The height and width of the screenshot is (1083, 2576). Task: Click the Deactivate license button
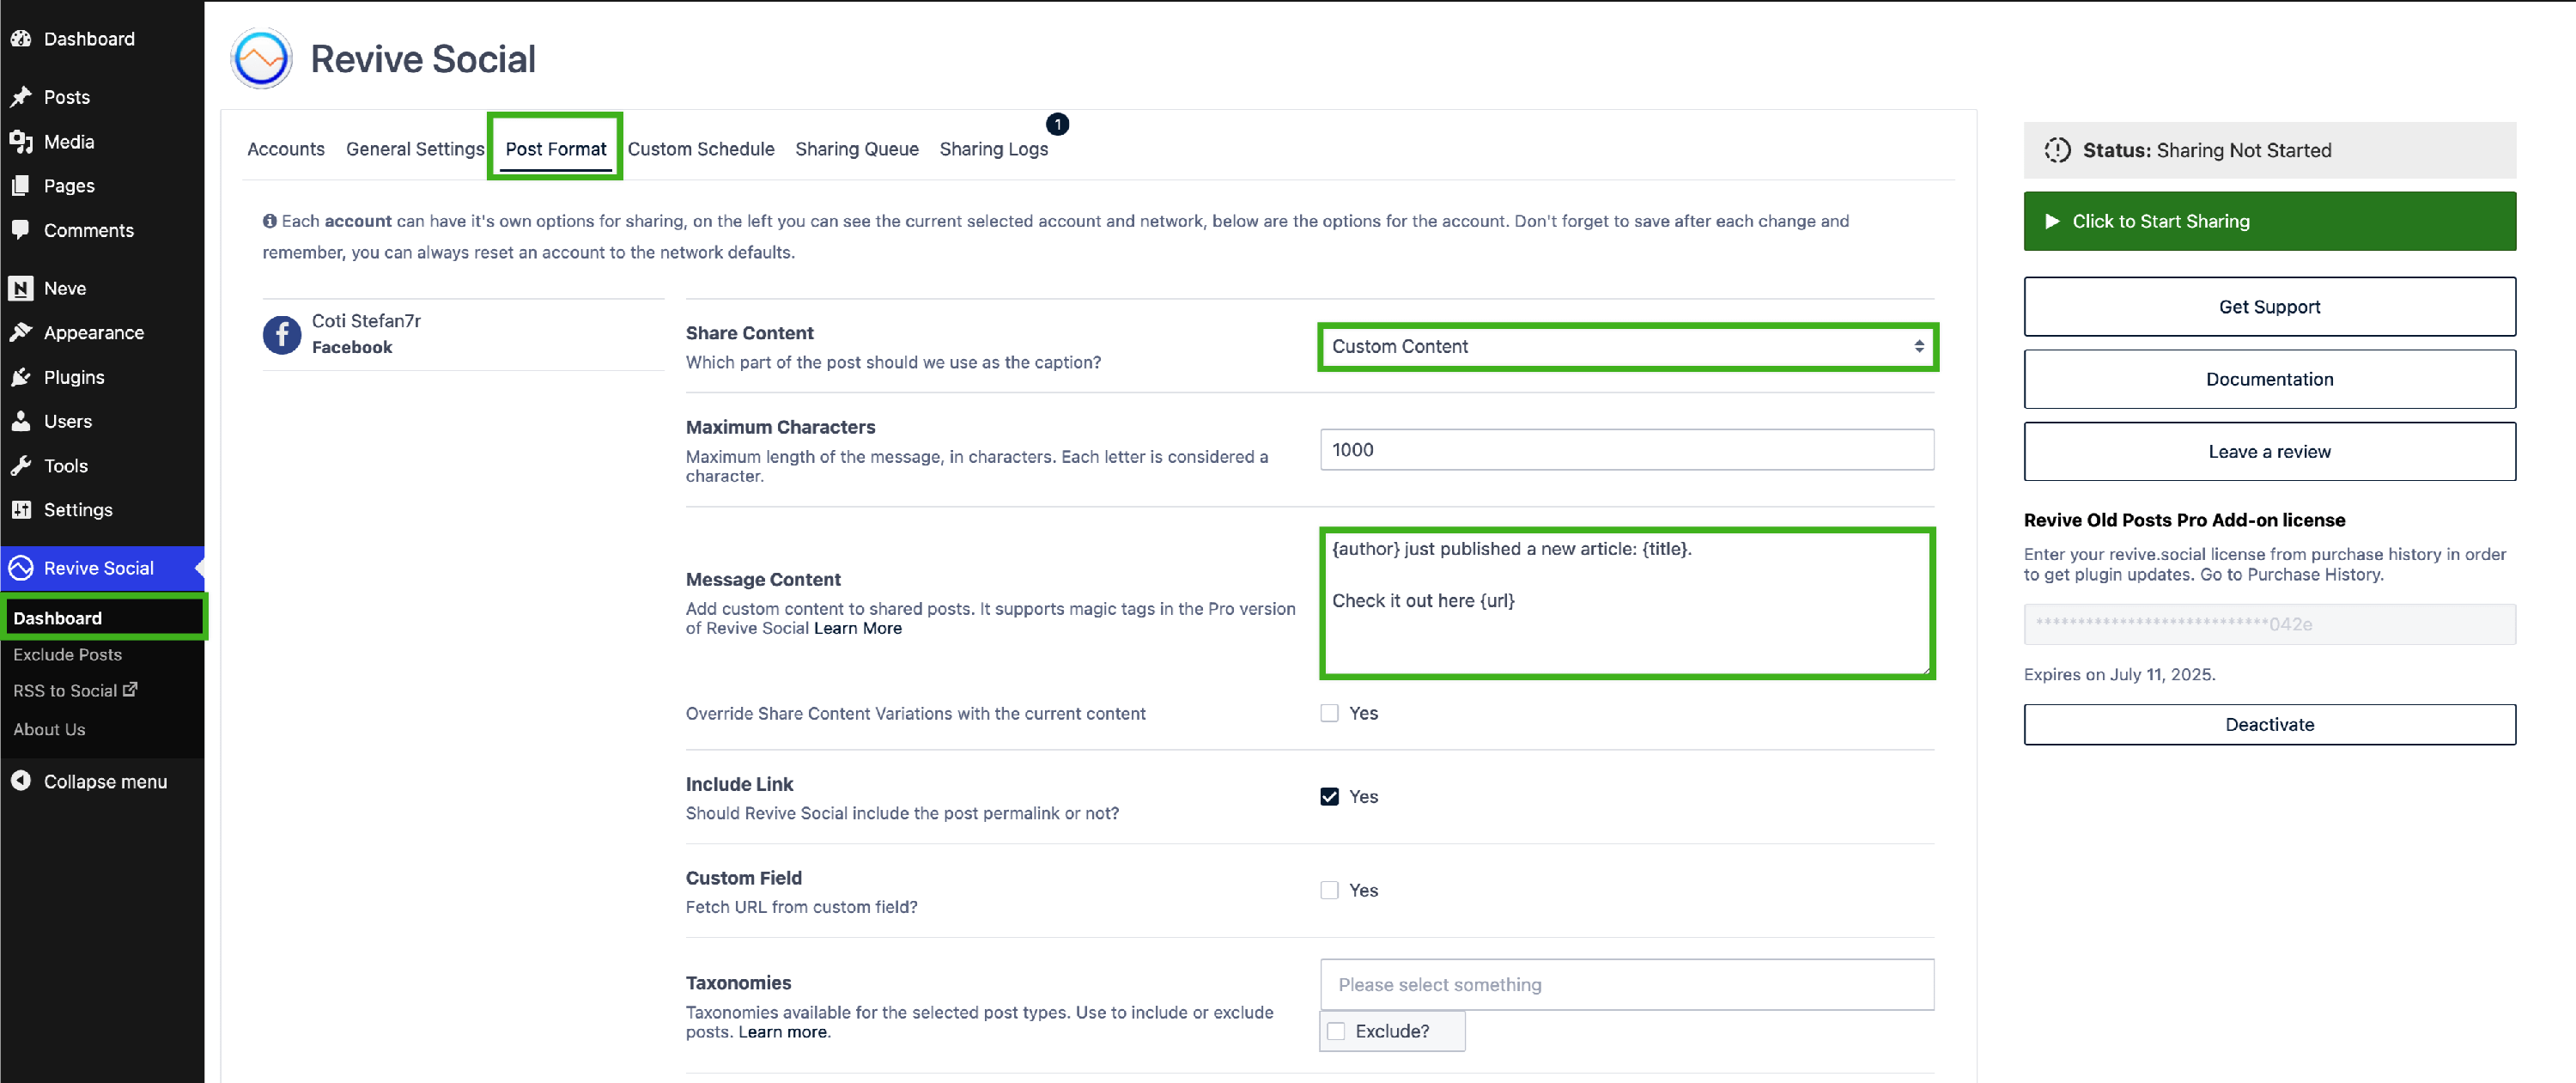pyautogui.click(x=2269, y=724)
